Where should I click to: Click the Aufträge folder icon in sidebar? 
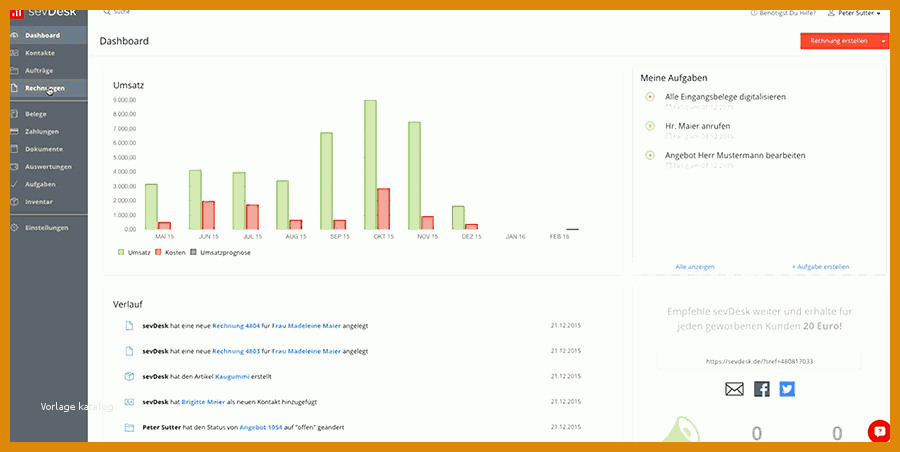(x=15, y=71)
